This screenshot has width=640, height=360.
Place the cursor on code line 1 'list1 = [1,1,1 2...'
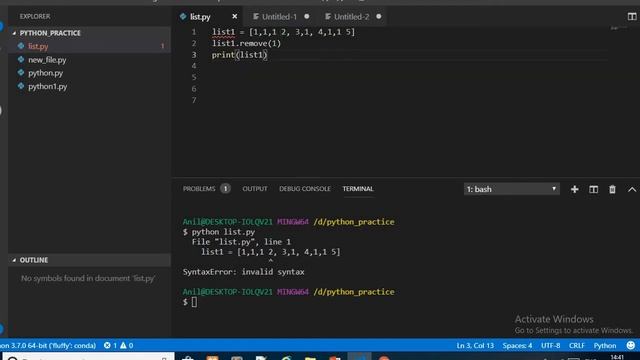click(x=283, y=32)
